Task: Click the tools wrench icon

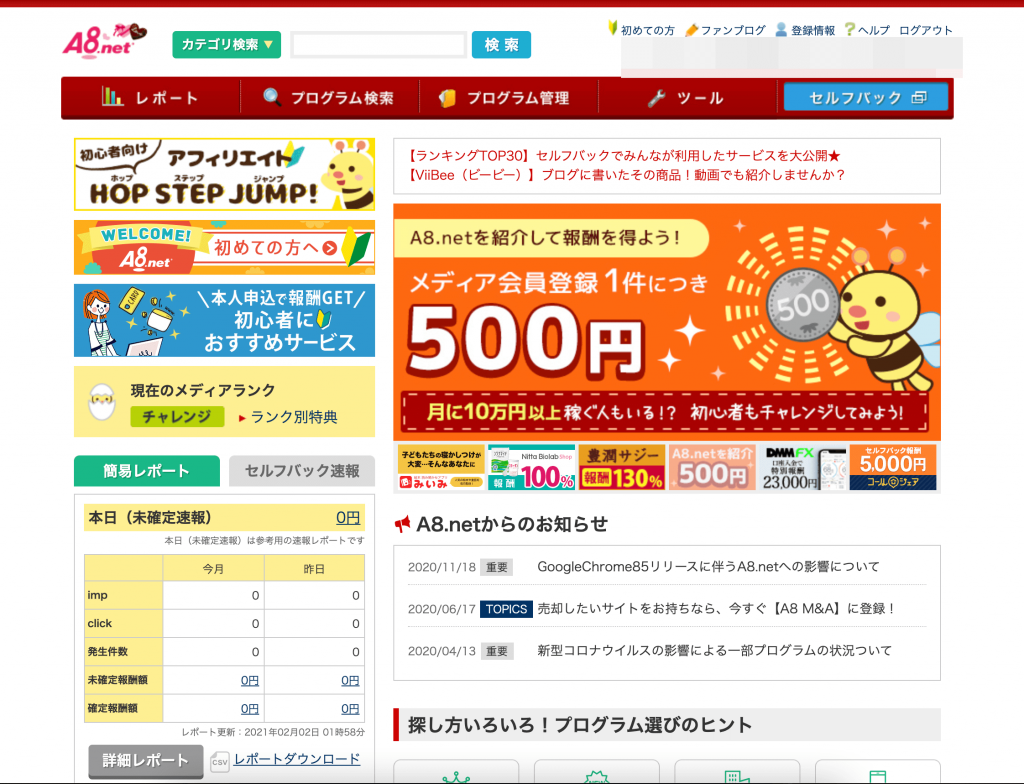Action: (x=656, y=98)
